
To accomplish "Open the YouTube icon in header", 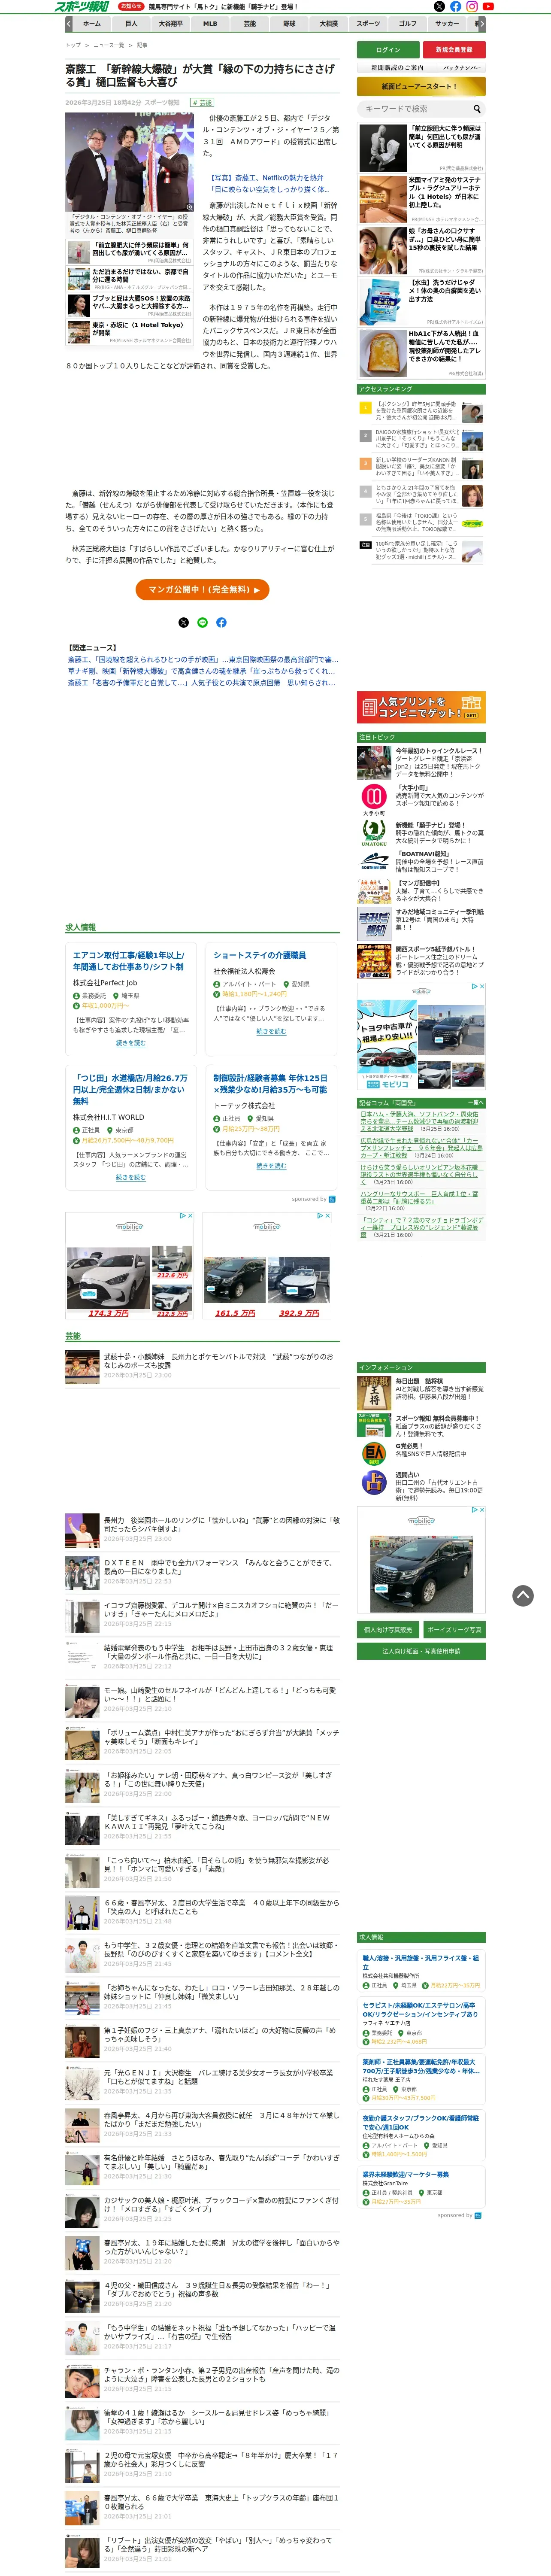I will [488, 6].
